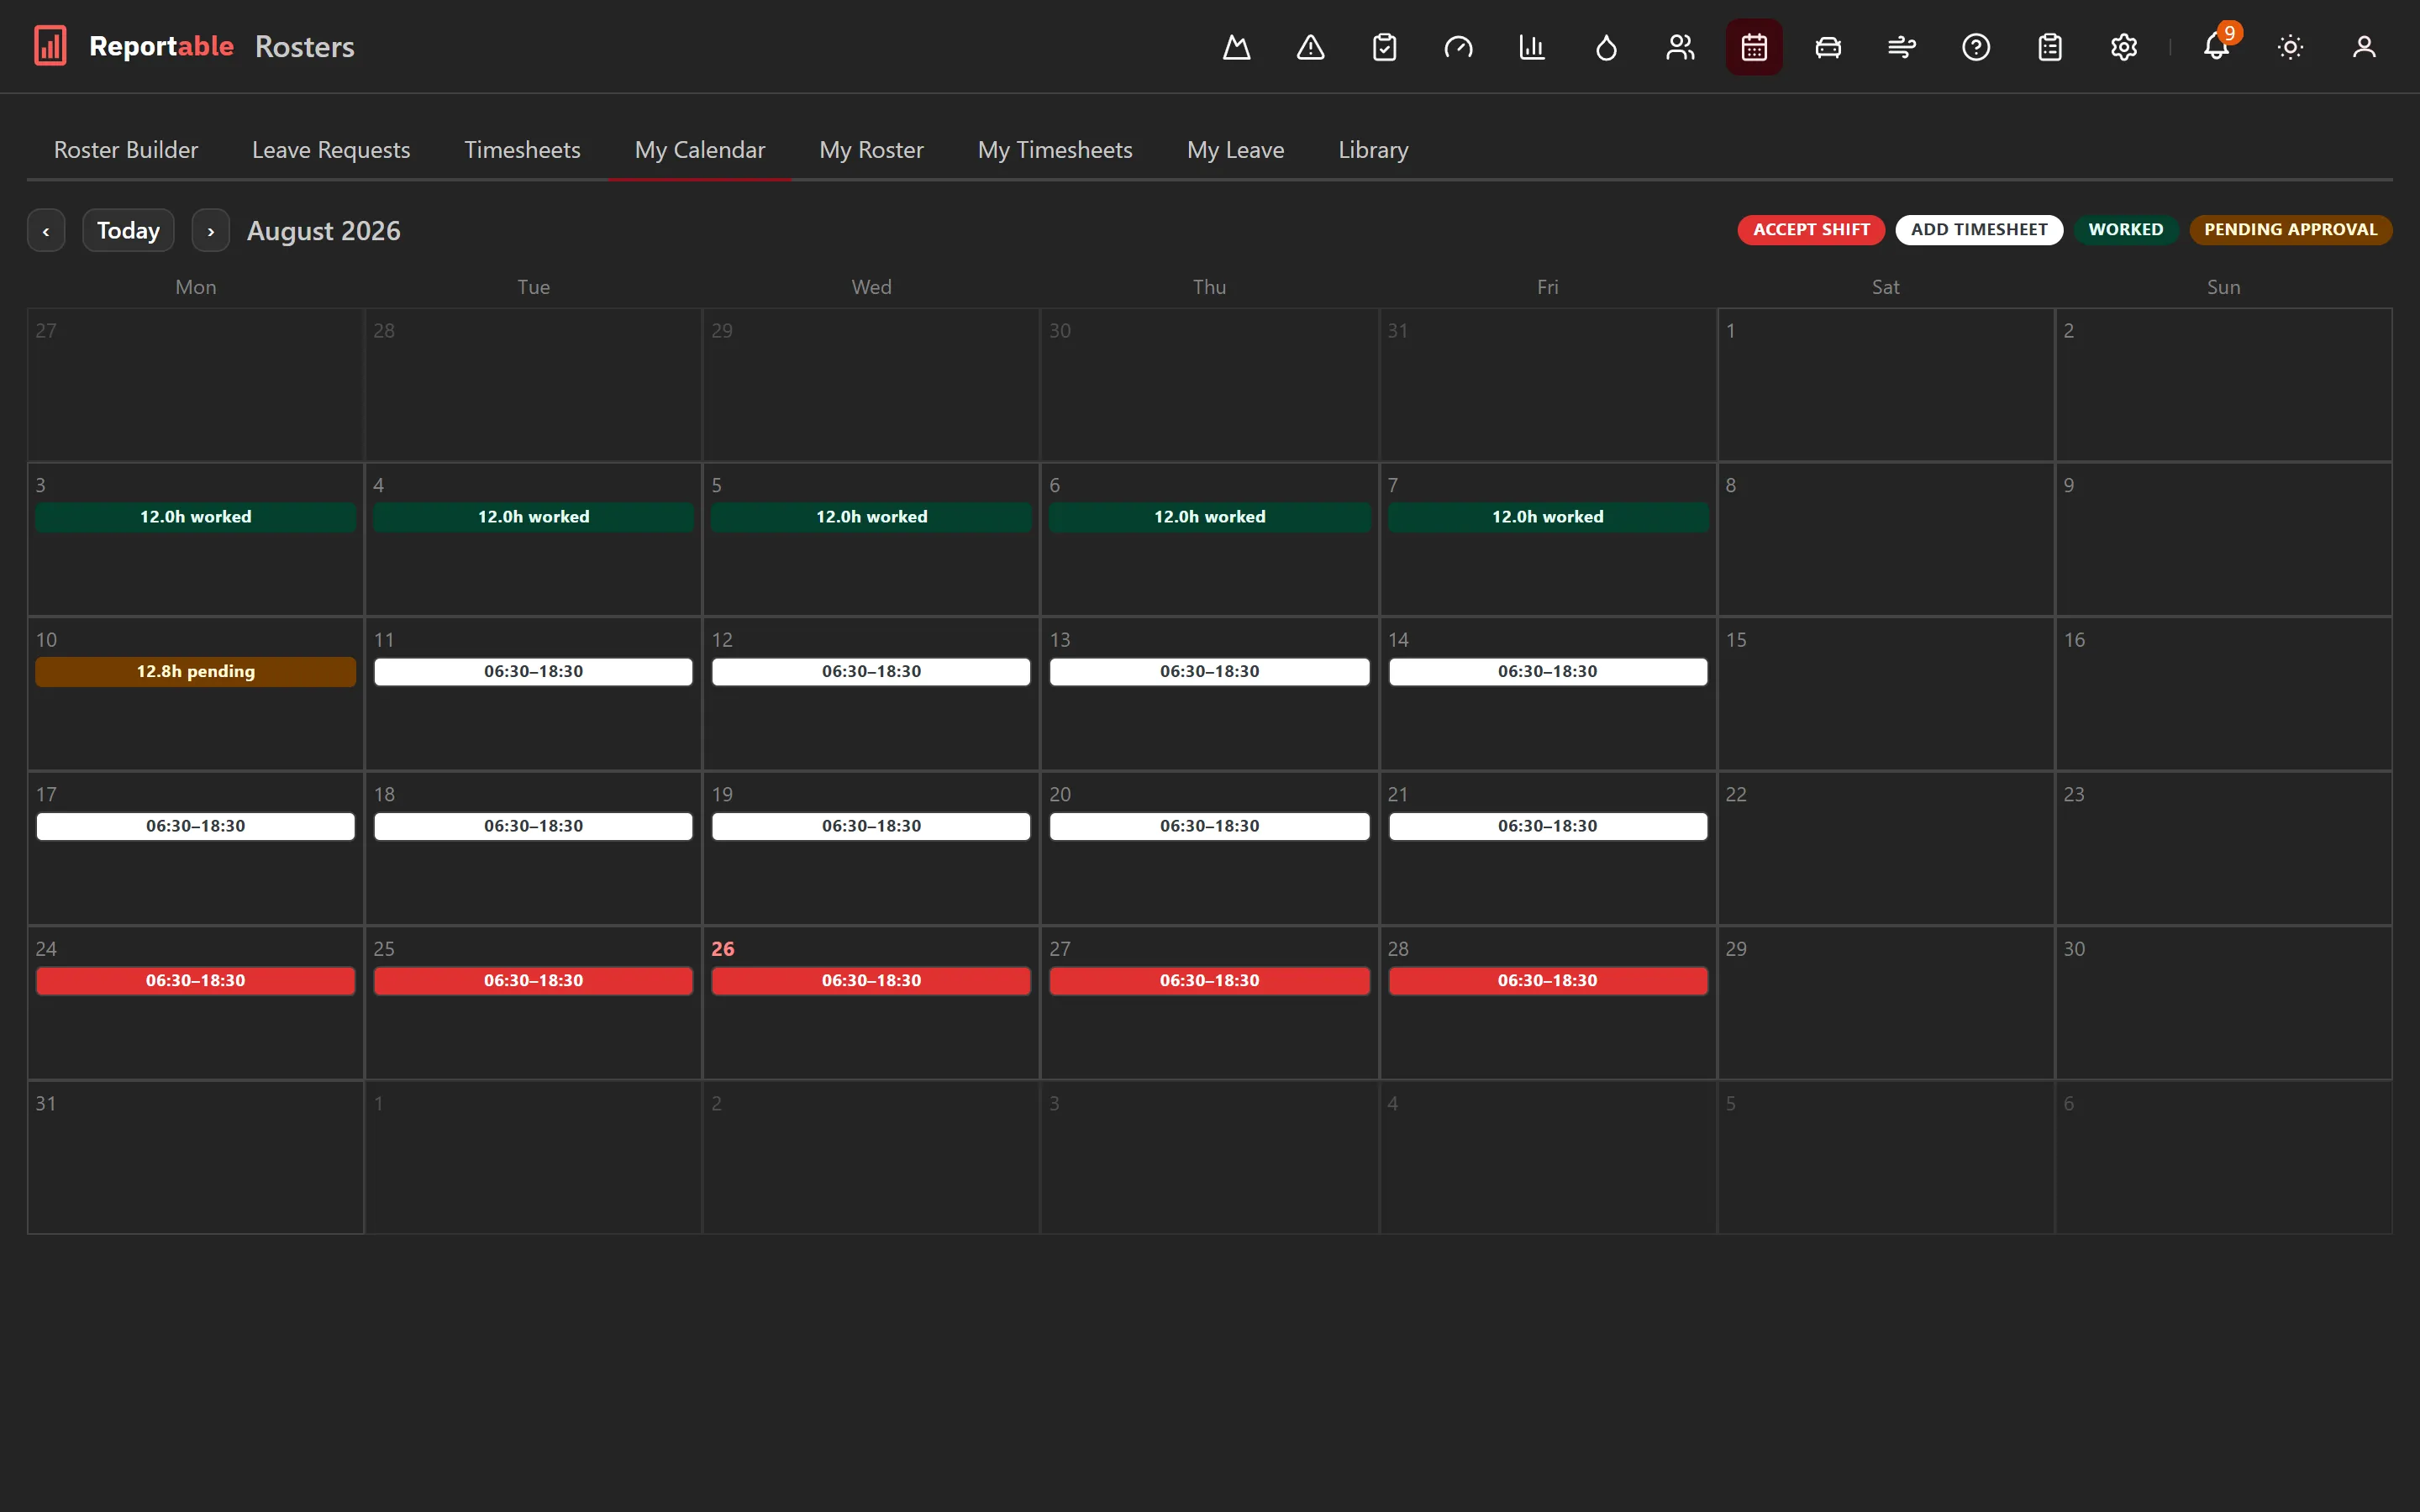Screen dimensions: 2420x1512
Task: Open the bar chart icon
Action: [x=1532, y=47]
